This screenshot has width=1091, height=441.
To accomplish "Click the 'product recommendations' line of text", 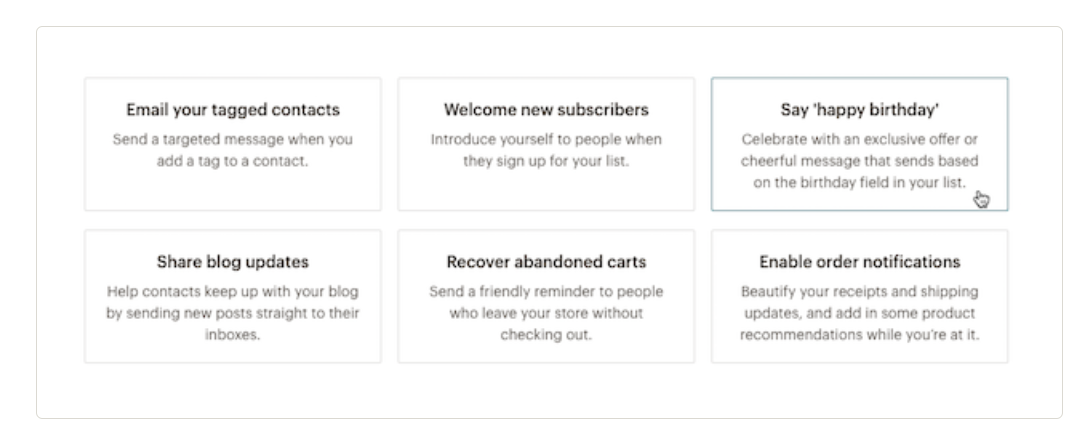I will point(859,334).
